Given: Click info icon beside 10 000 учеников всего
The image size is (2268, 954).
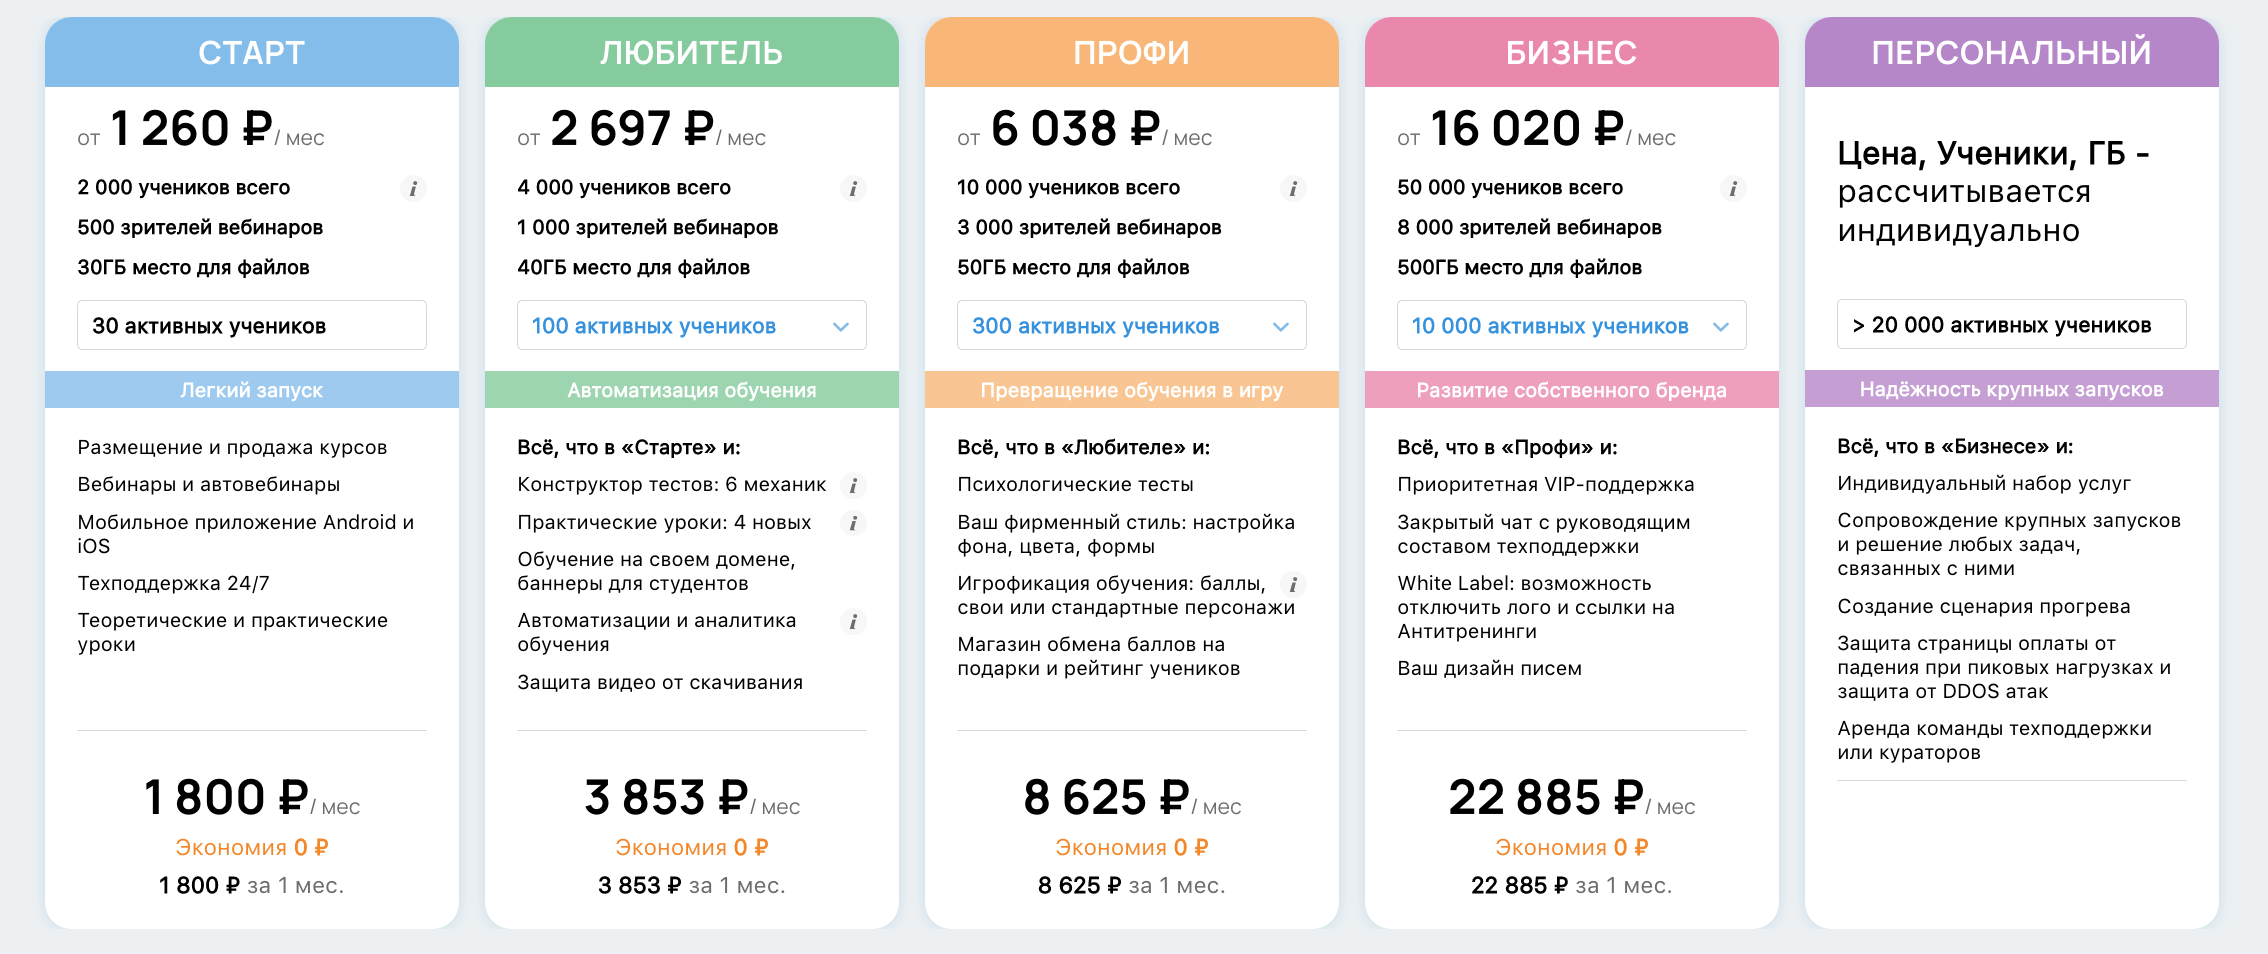Looking at the screenshot, I should 1293,188.
